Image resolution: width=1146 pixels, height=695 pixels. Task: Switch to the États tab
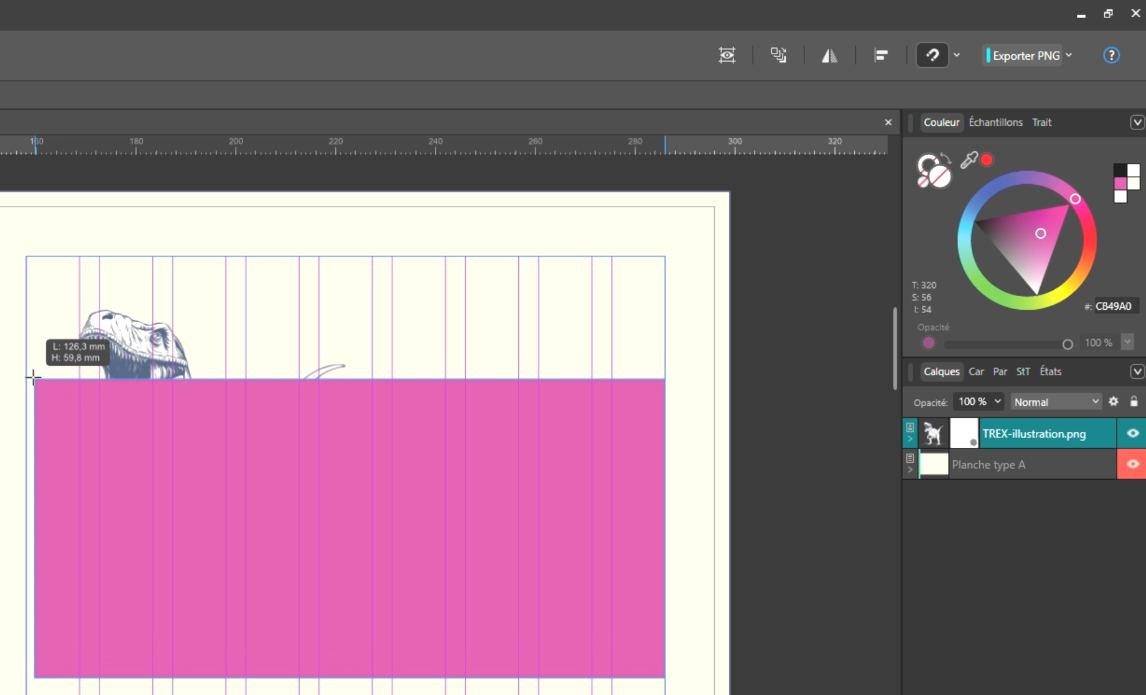click(1050, 371)
